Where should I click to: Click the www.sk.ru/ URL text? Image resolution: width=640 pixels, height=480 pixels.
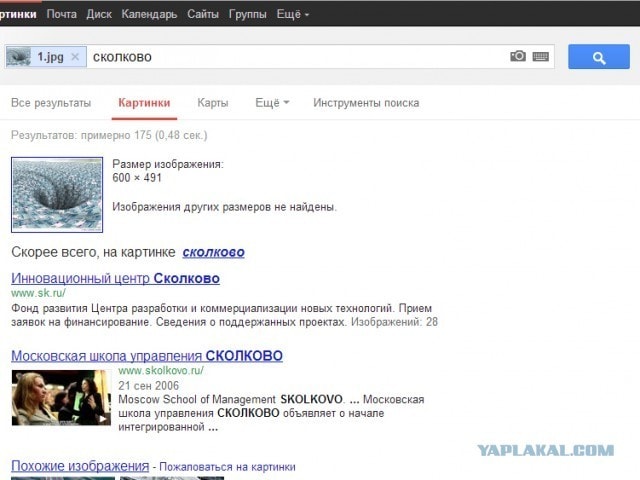[x=38, y=293]
